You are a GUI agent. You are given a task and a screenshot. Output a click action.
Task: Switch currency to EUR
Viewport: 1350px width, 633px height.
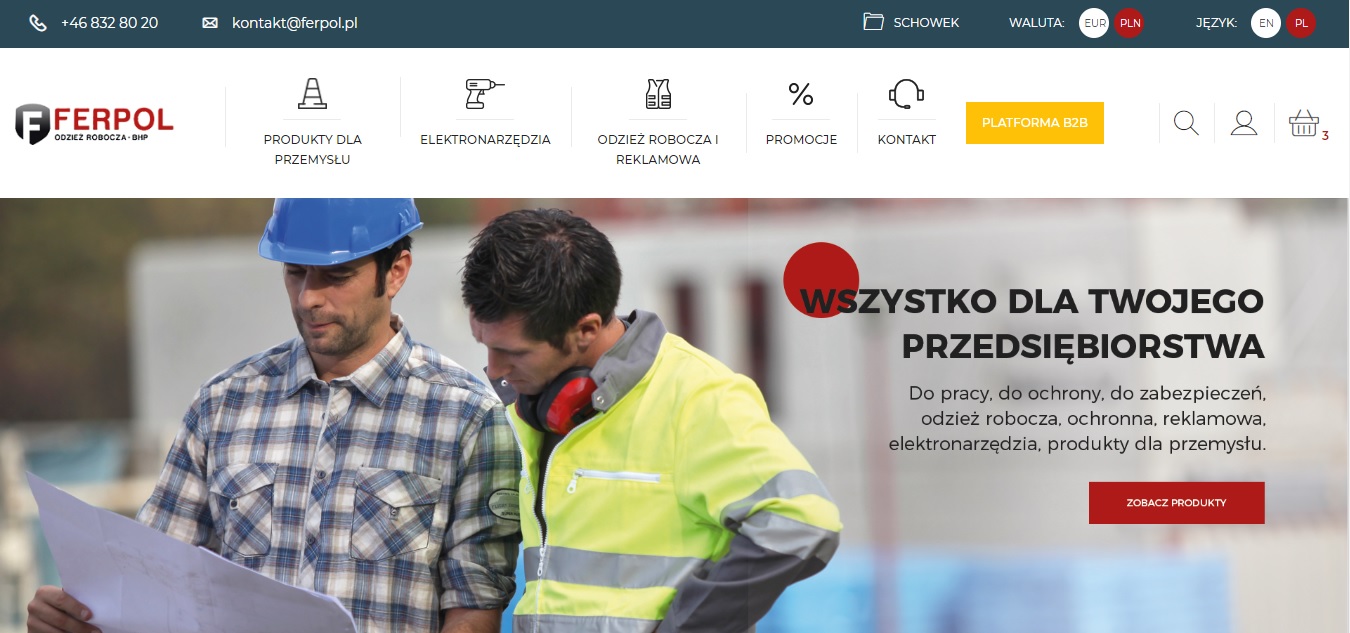[x=1094, y=23]
